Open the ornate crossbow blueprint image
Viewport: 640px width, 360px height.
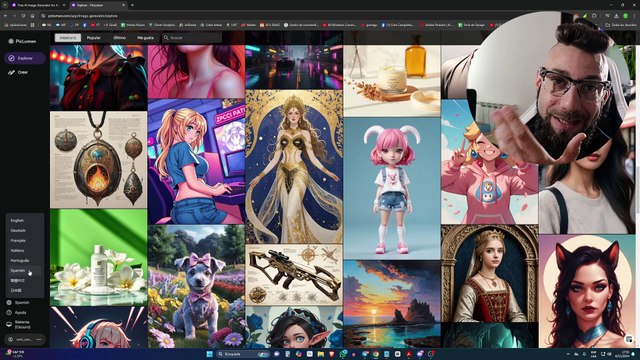[x=294, y=275]
